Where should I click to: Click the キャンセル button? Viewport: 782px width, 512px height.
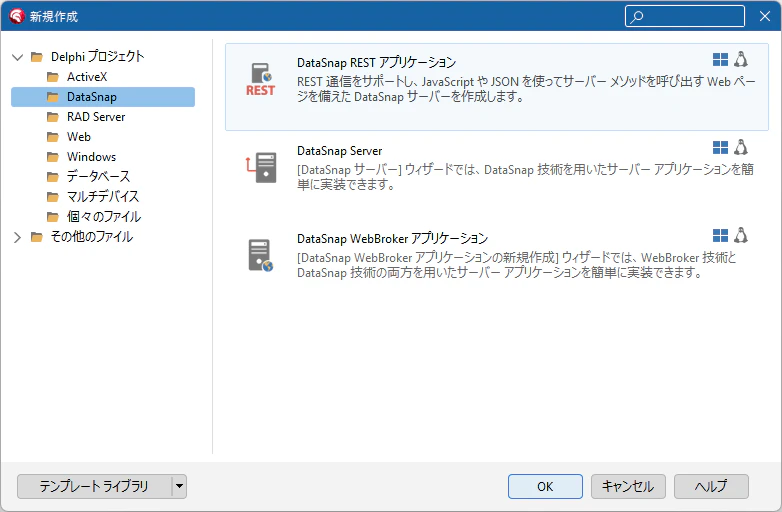coord(628,486)
